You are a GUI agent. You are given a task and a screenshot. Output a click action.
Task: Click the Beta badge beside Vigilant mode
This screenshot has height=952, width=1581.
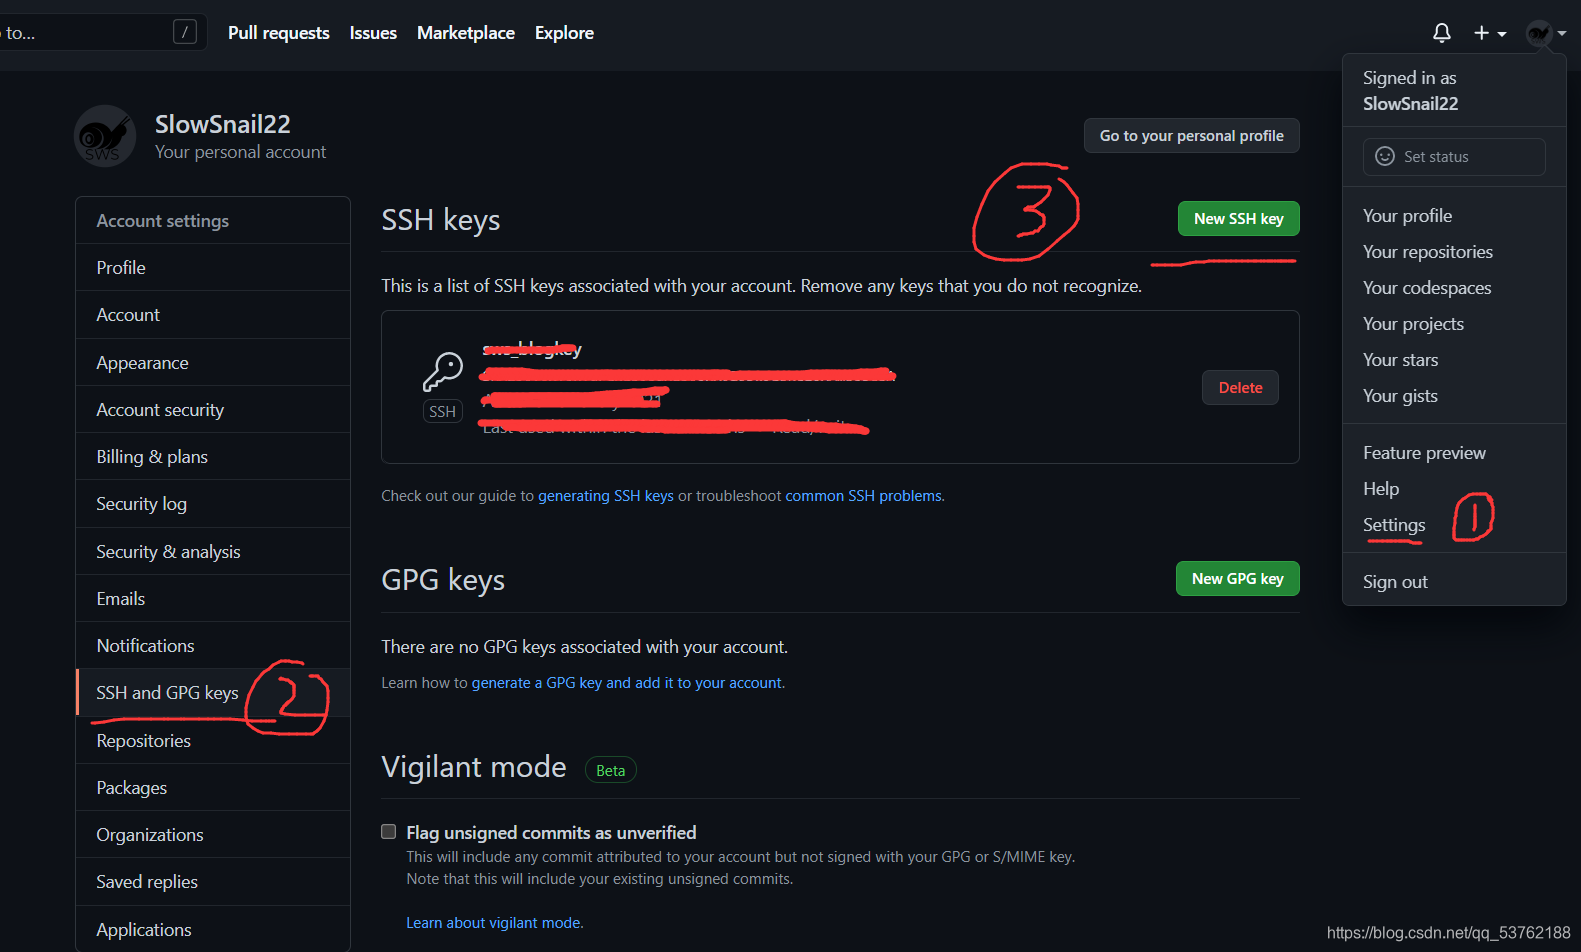tap(610, 770)
